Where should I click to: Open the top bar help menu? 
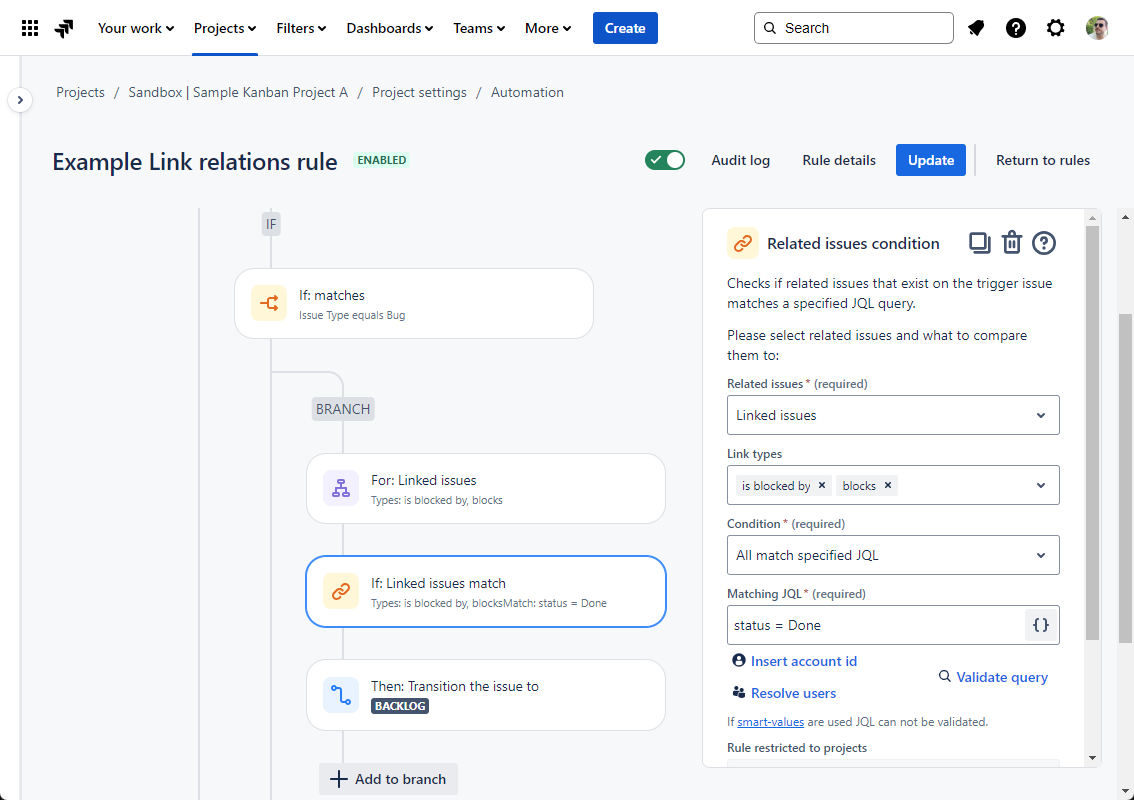(x=1016, y=27)
